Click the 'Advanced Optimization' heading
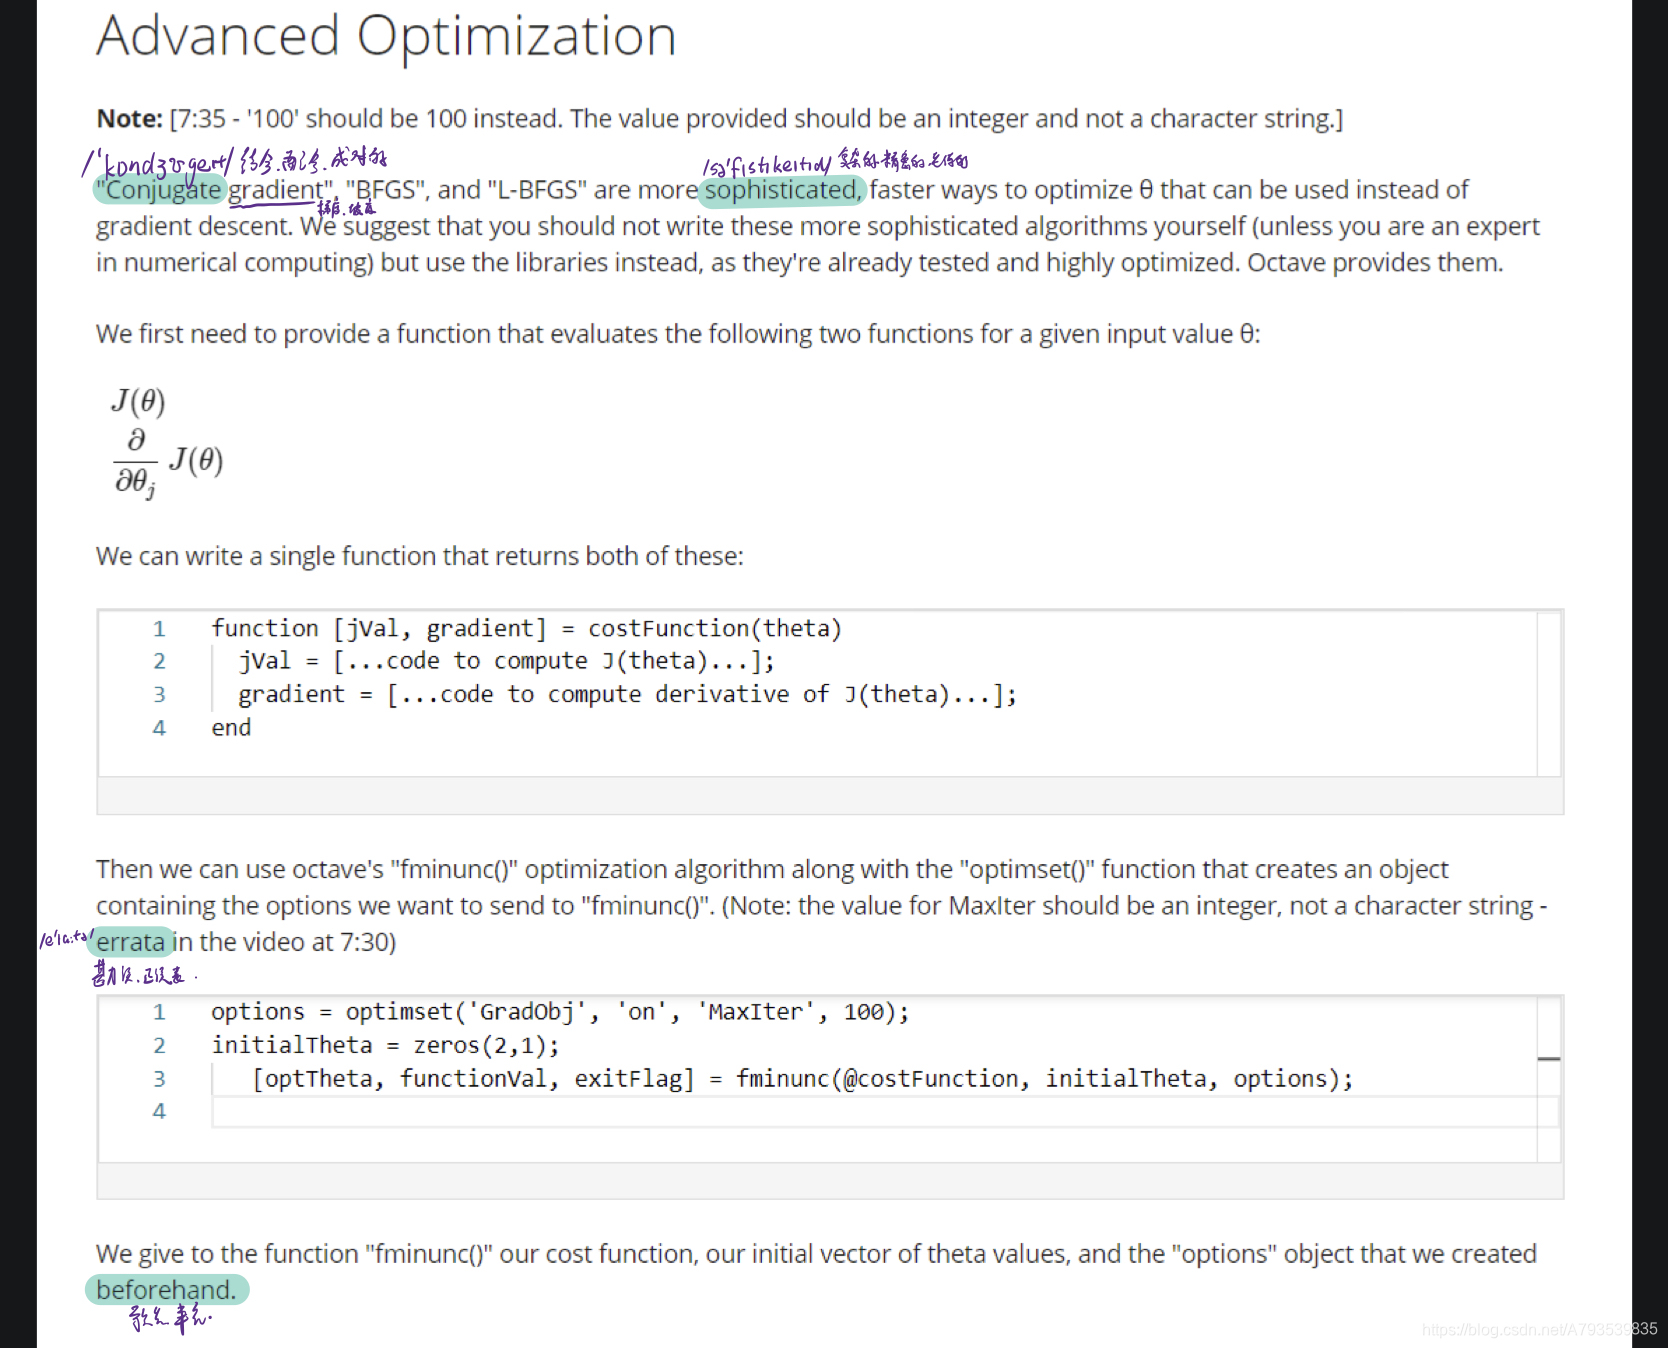Image resolution: width=1668 pixels, height=1348 pixels. pyautogui.click(x=386, y=37)
